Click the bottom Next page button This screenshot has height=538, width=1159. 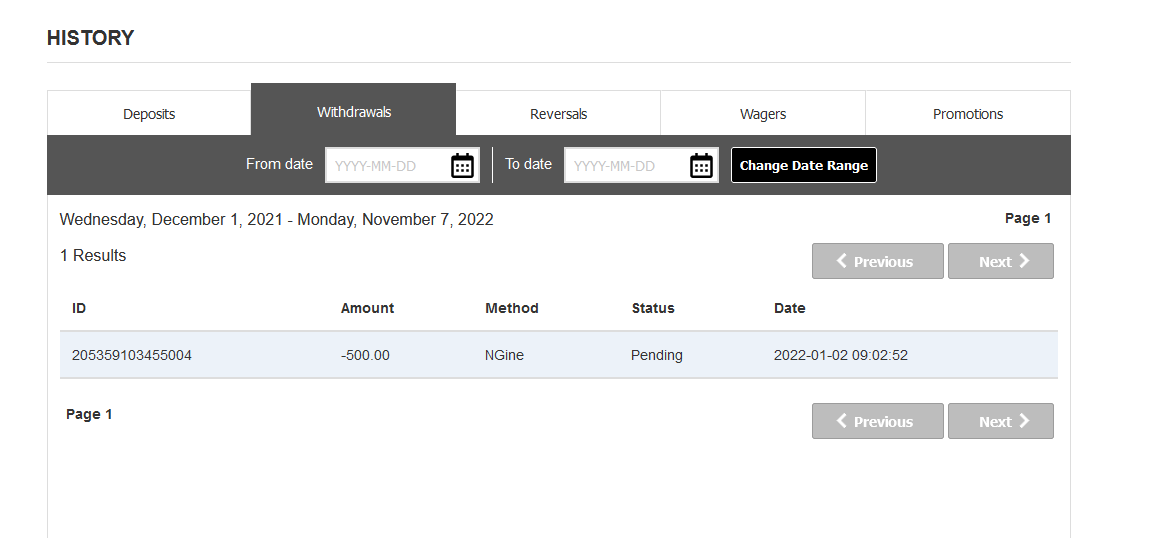[x=1000, y=421]
